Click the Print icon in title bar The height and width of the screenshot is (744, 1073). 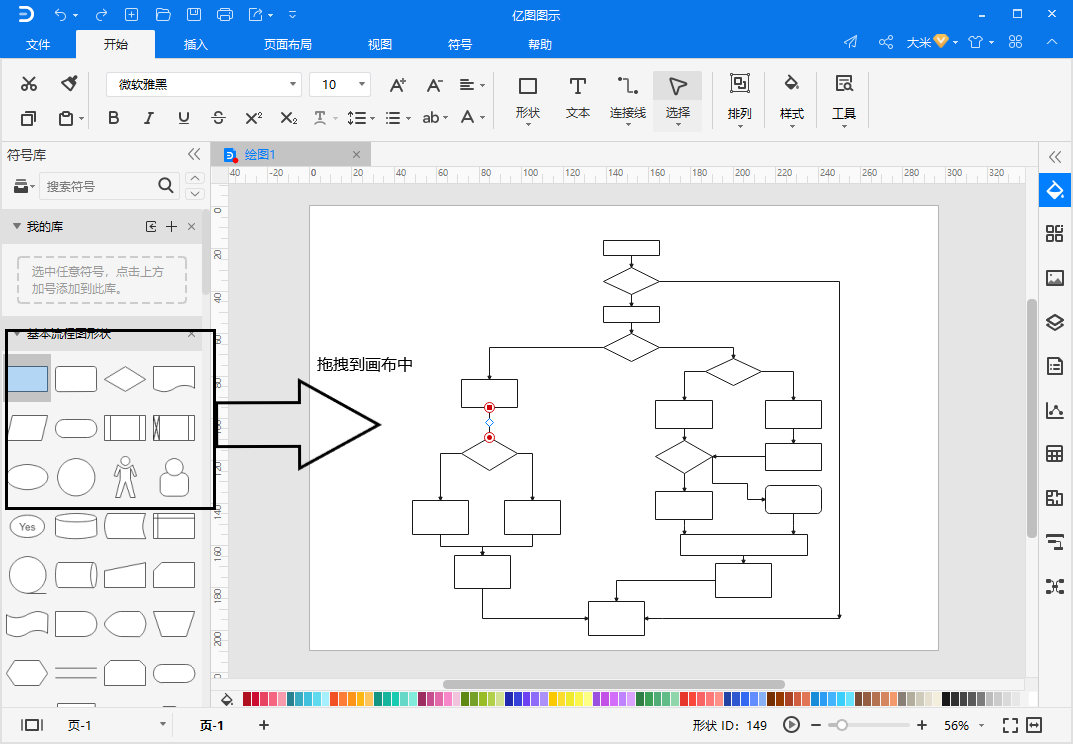[x=224, y=14]
